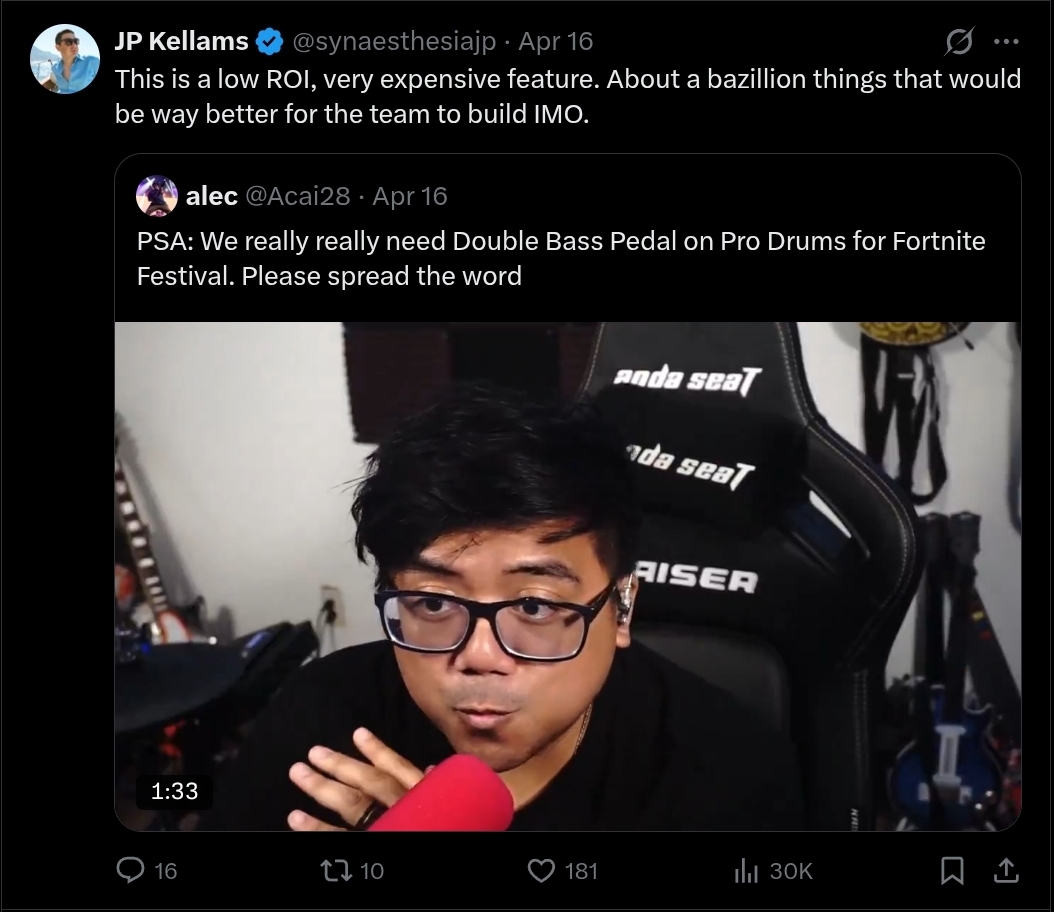The height and width of the screenshot is (912, 1054).
Task: Click the verified blue checkmark badge
Action: point(270,42)
